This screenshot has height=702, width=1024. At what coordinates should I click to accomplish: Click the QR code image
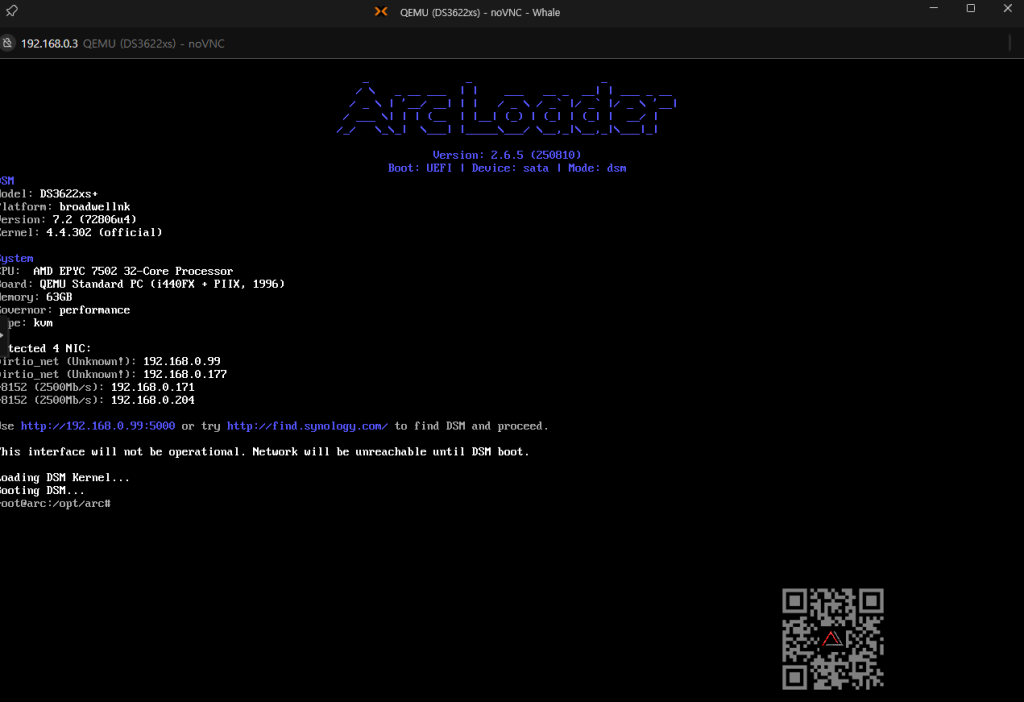click(832, 639)
